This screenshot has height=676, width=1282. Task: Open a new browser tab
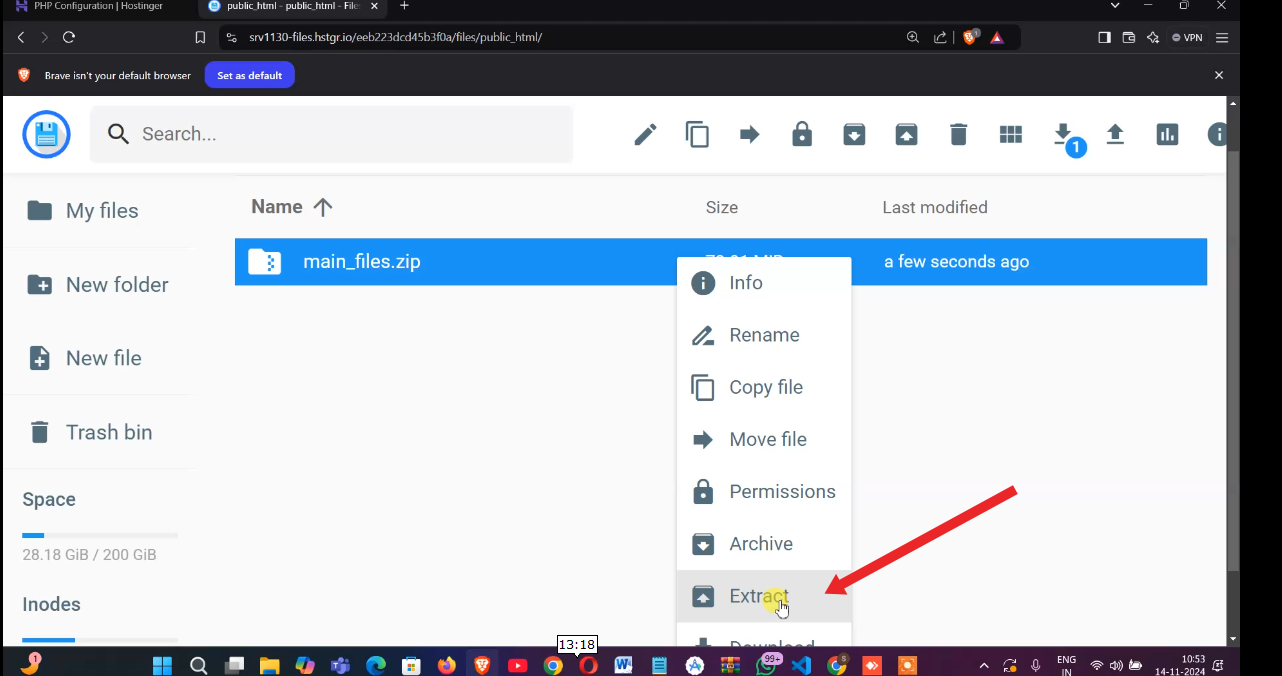pos(404,6)
